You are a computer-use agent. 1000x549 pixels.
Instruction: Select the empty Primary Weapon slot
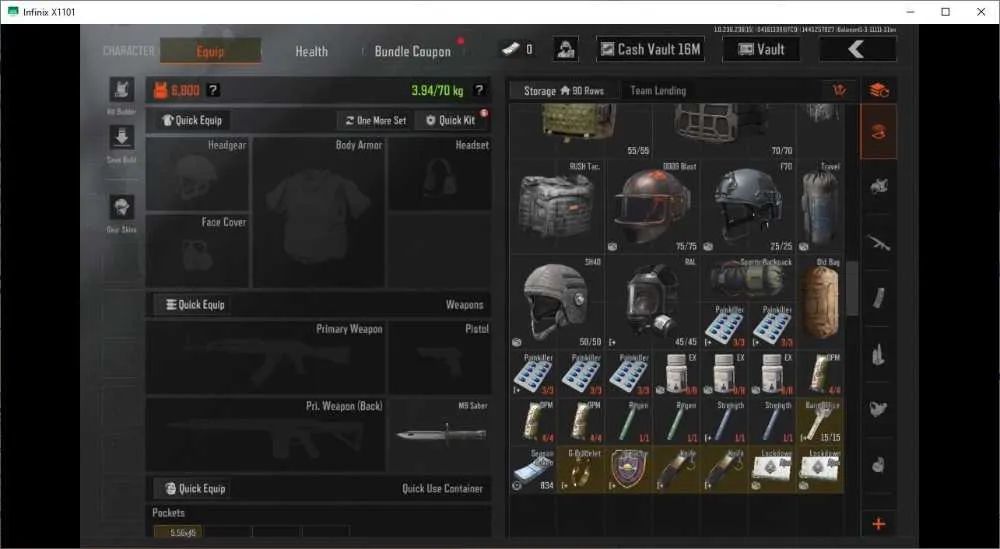[265, 358]
